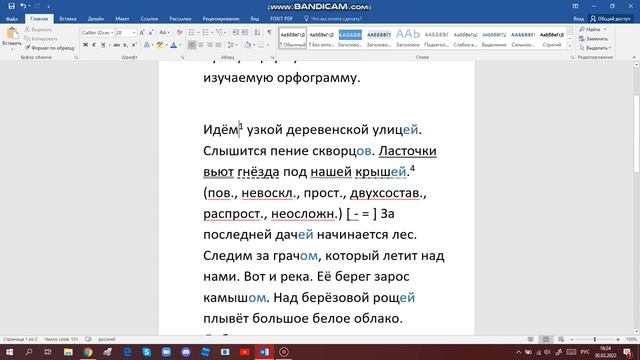Viewport: 640px width, 360px height.
Task: Click the Найти (Find) button
Action: [592, 29]
